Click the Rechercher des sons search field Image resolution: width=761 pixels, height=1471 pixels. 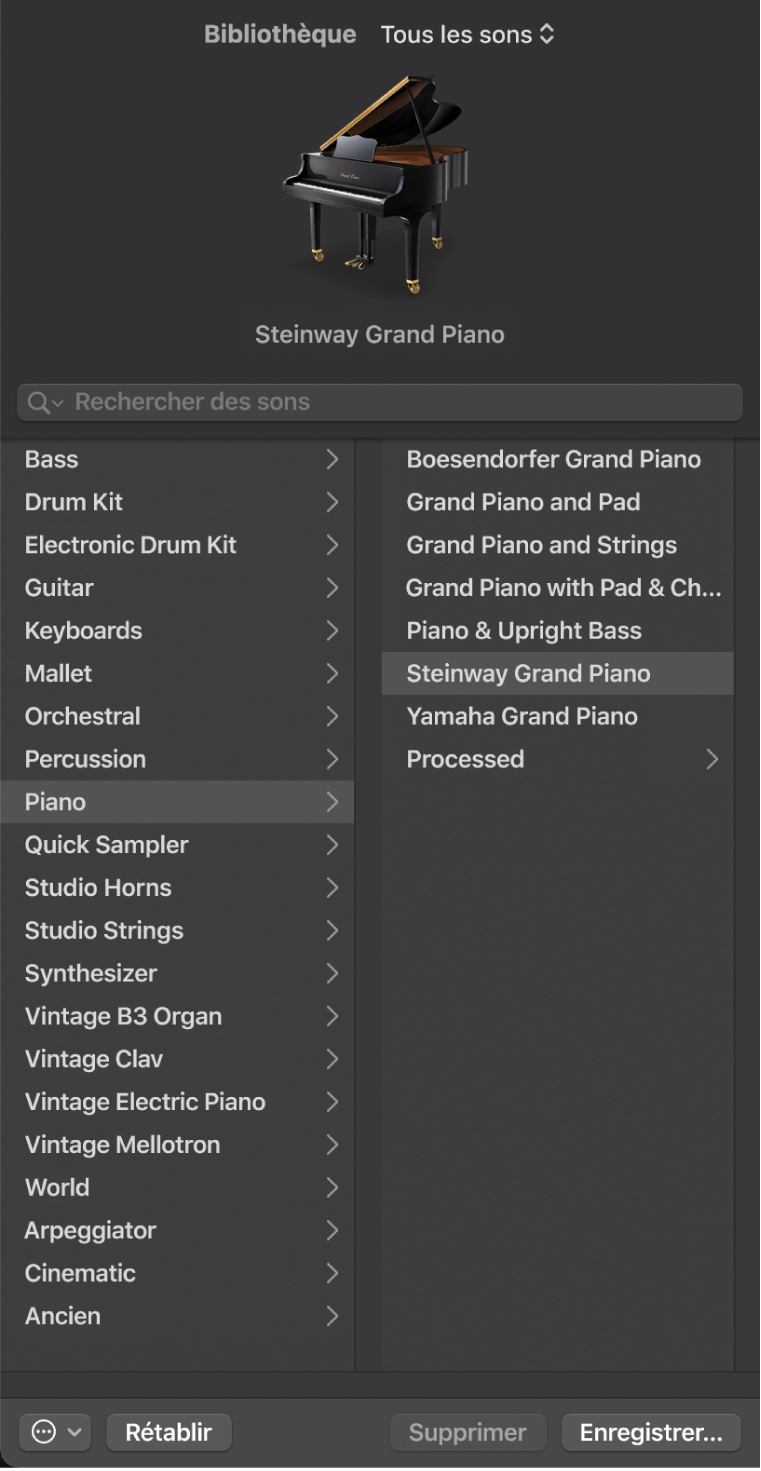tap(400, 402)
